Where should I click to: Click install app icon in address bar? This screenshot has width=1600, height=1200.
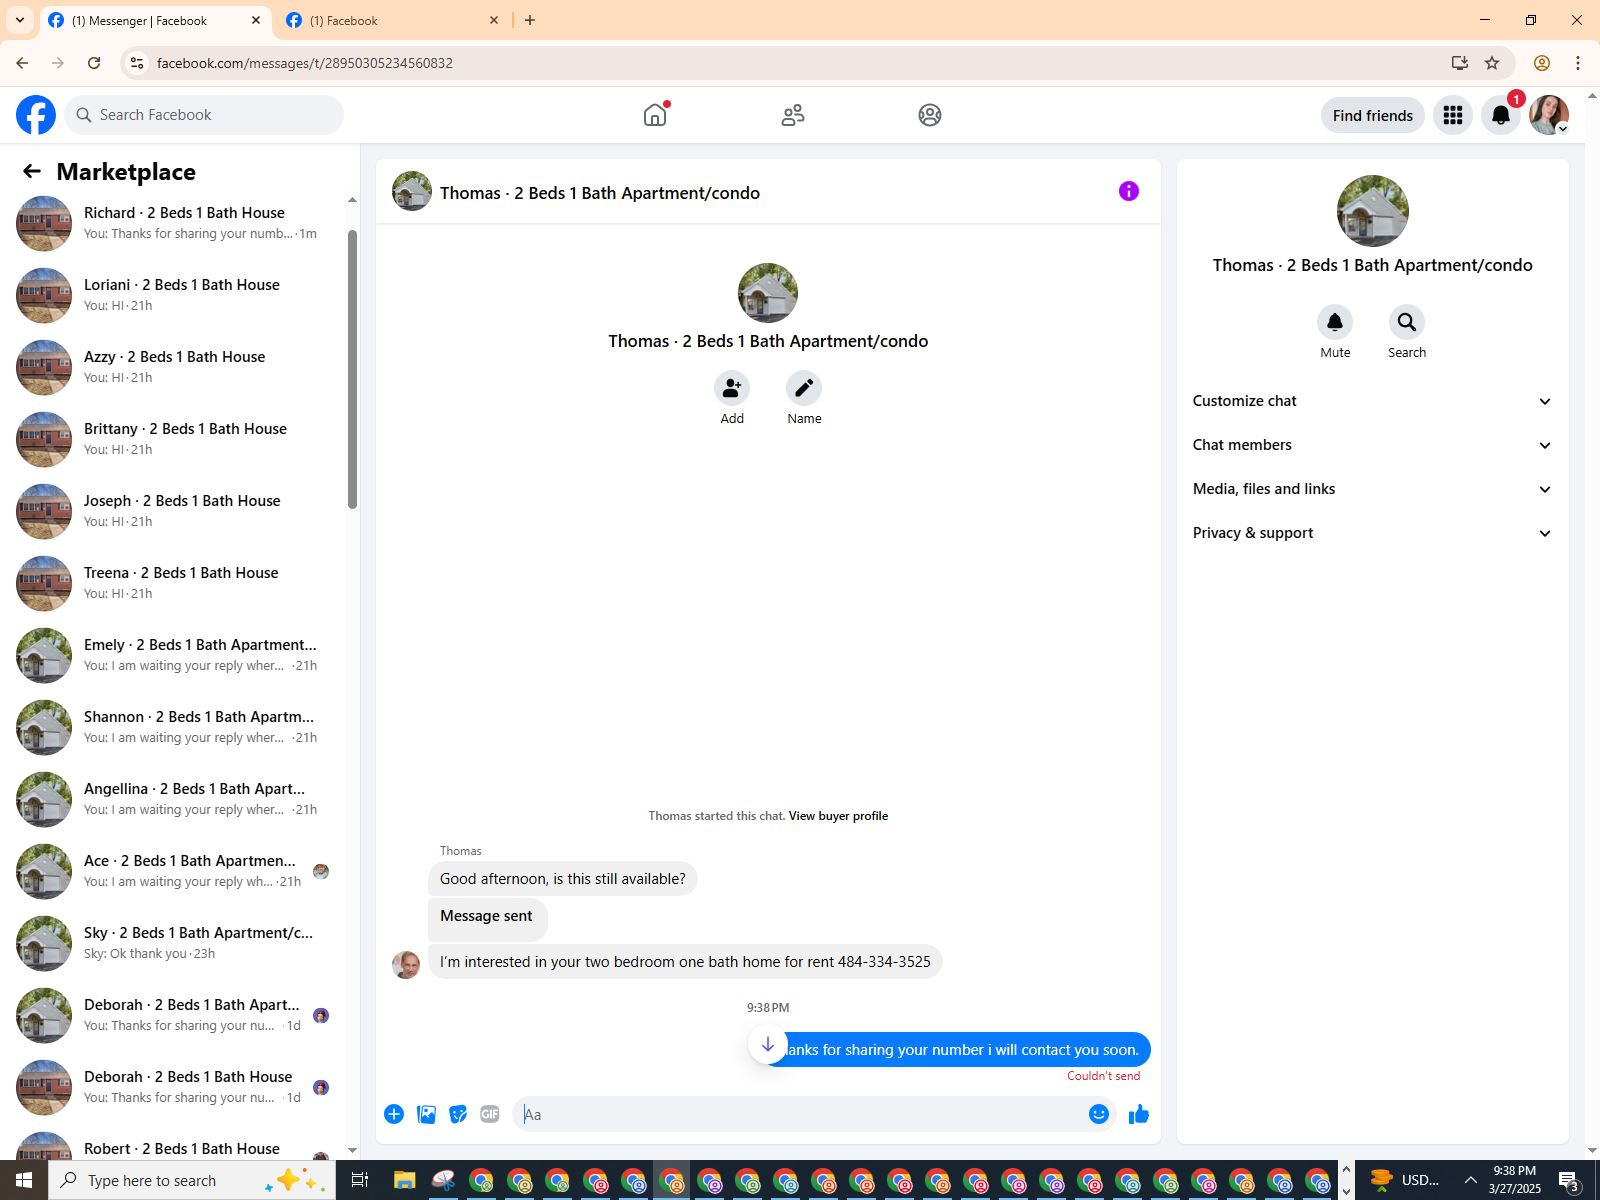(x=1460, y=63)
